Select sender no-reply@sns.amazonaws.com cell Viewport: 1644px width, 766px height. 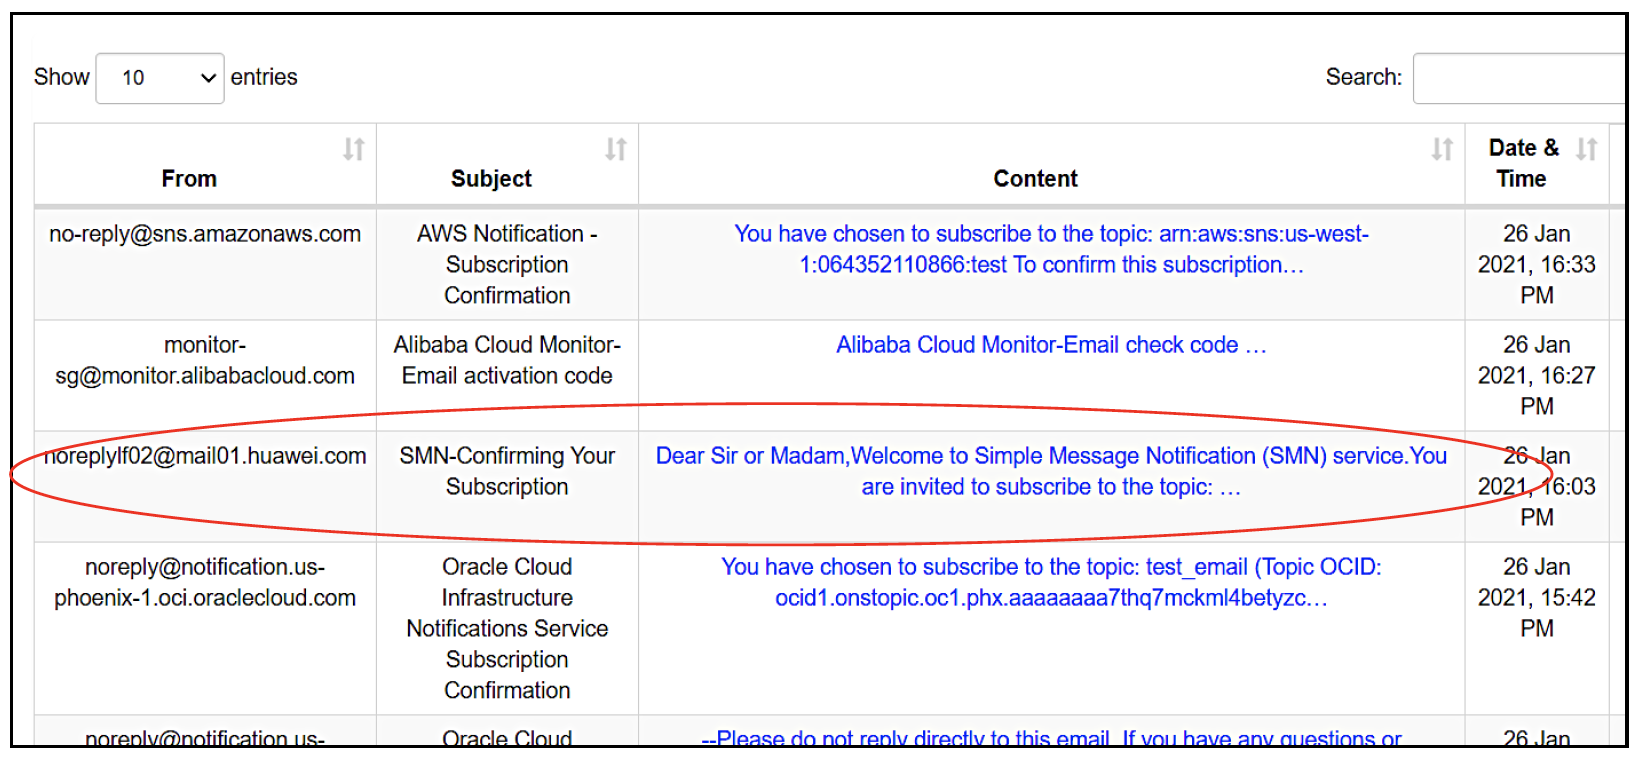click(x=205, y=264)
